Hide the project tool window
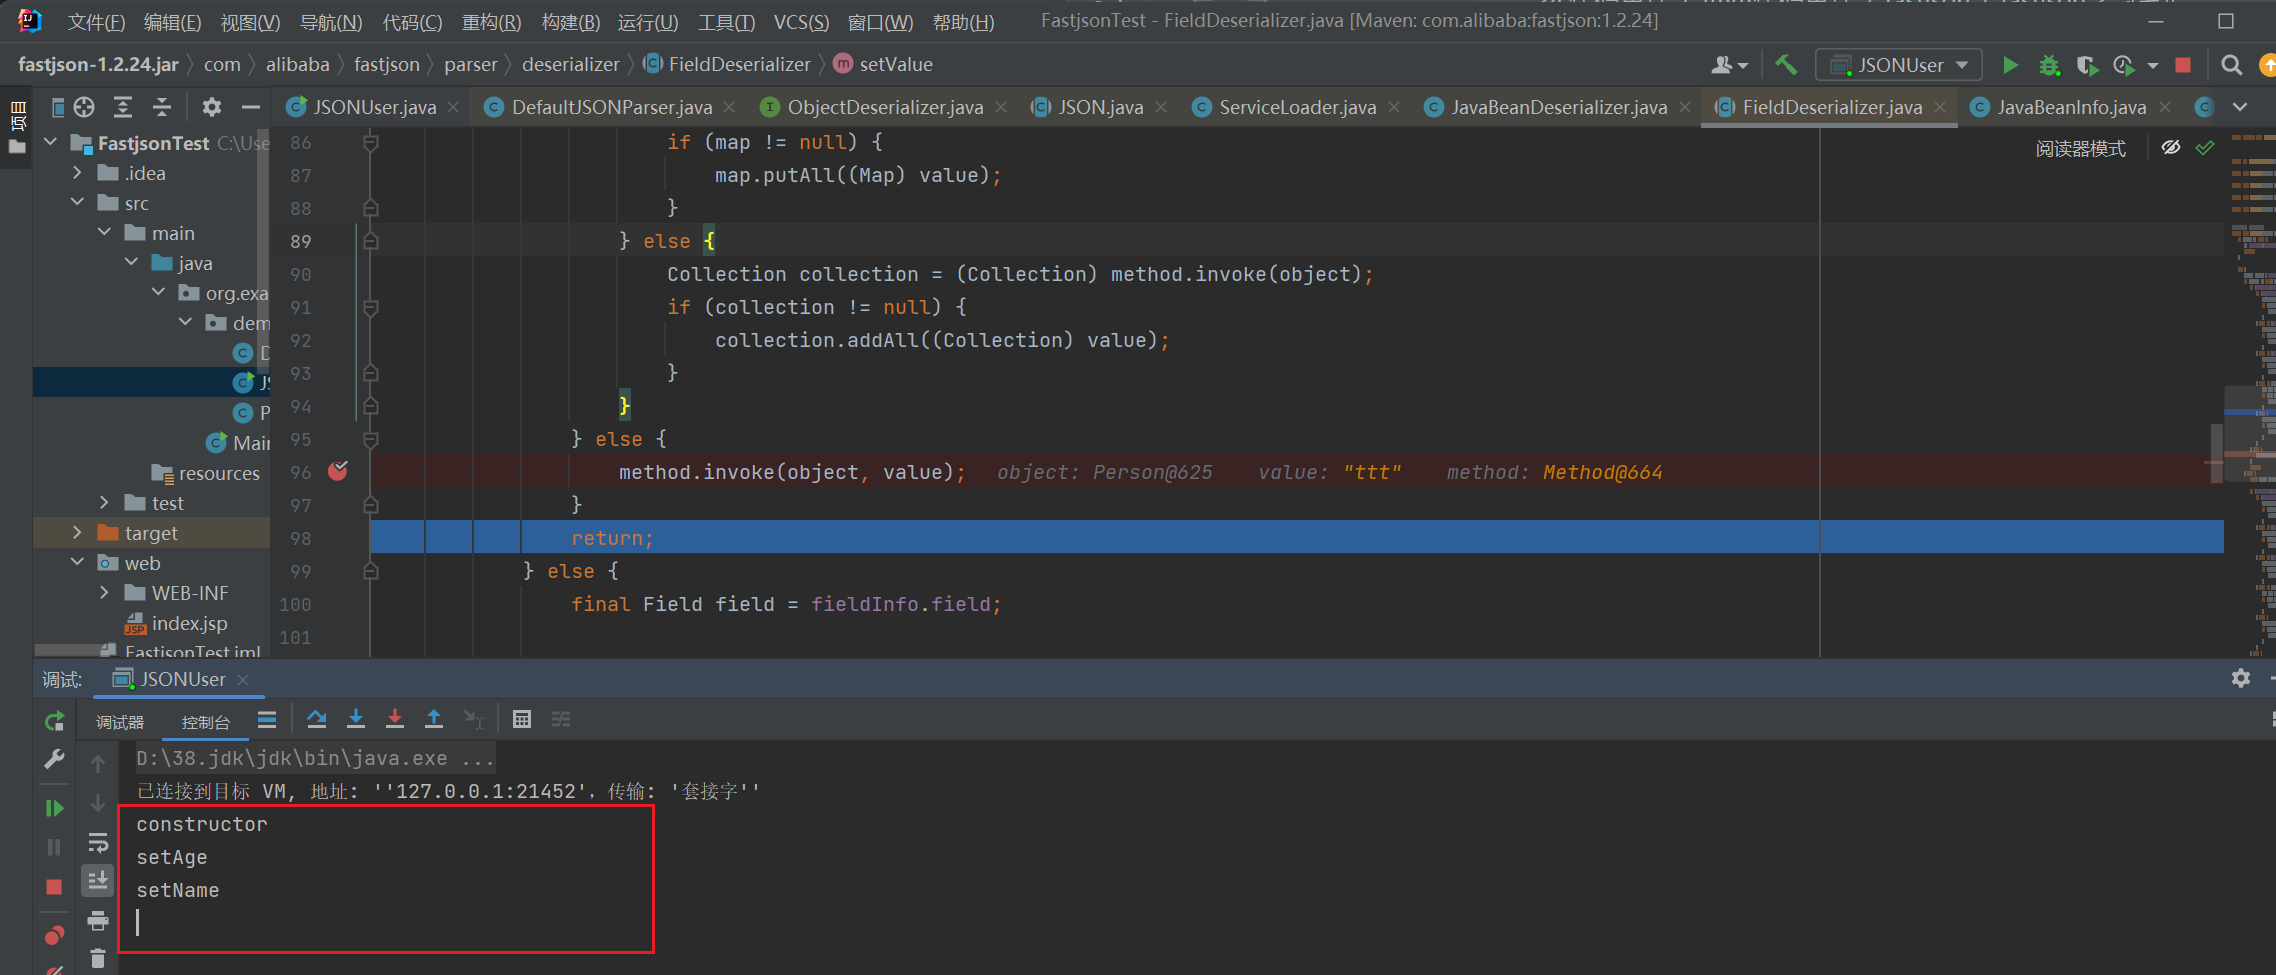 coord(250,107)
